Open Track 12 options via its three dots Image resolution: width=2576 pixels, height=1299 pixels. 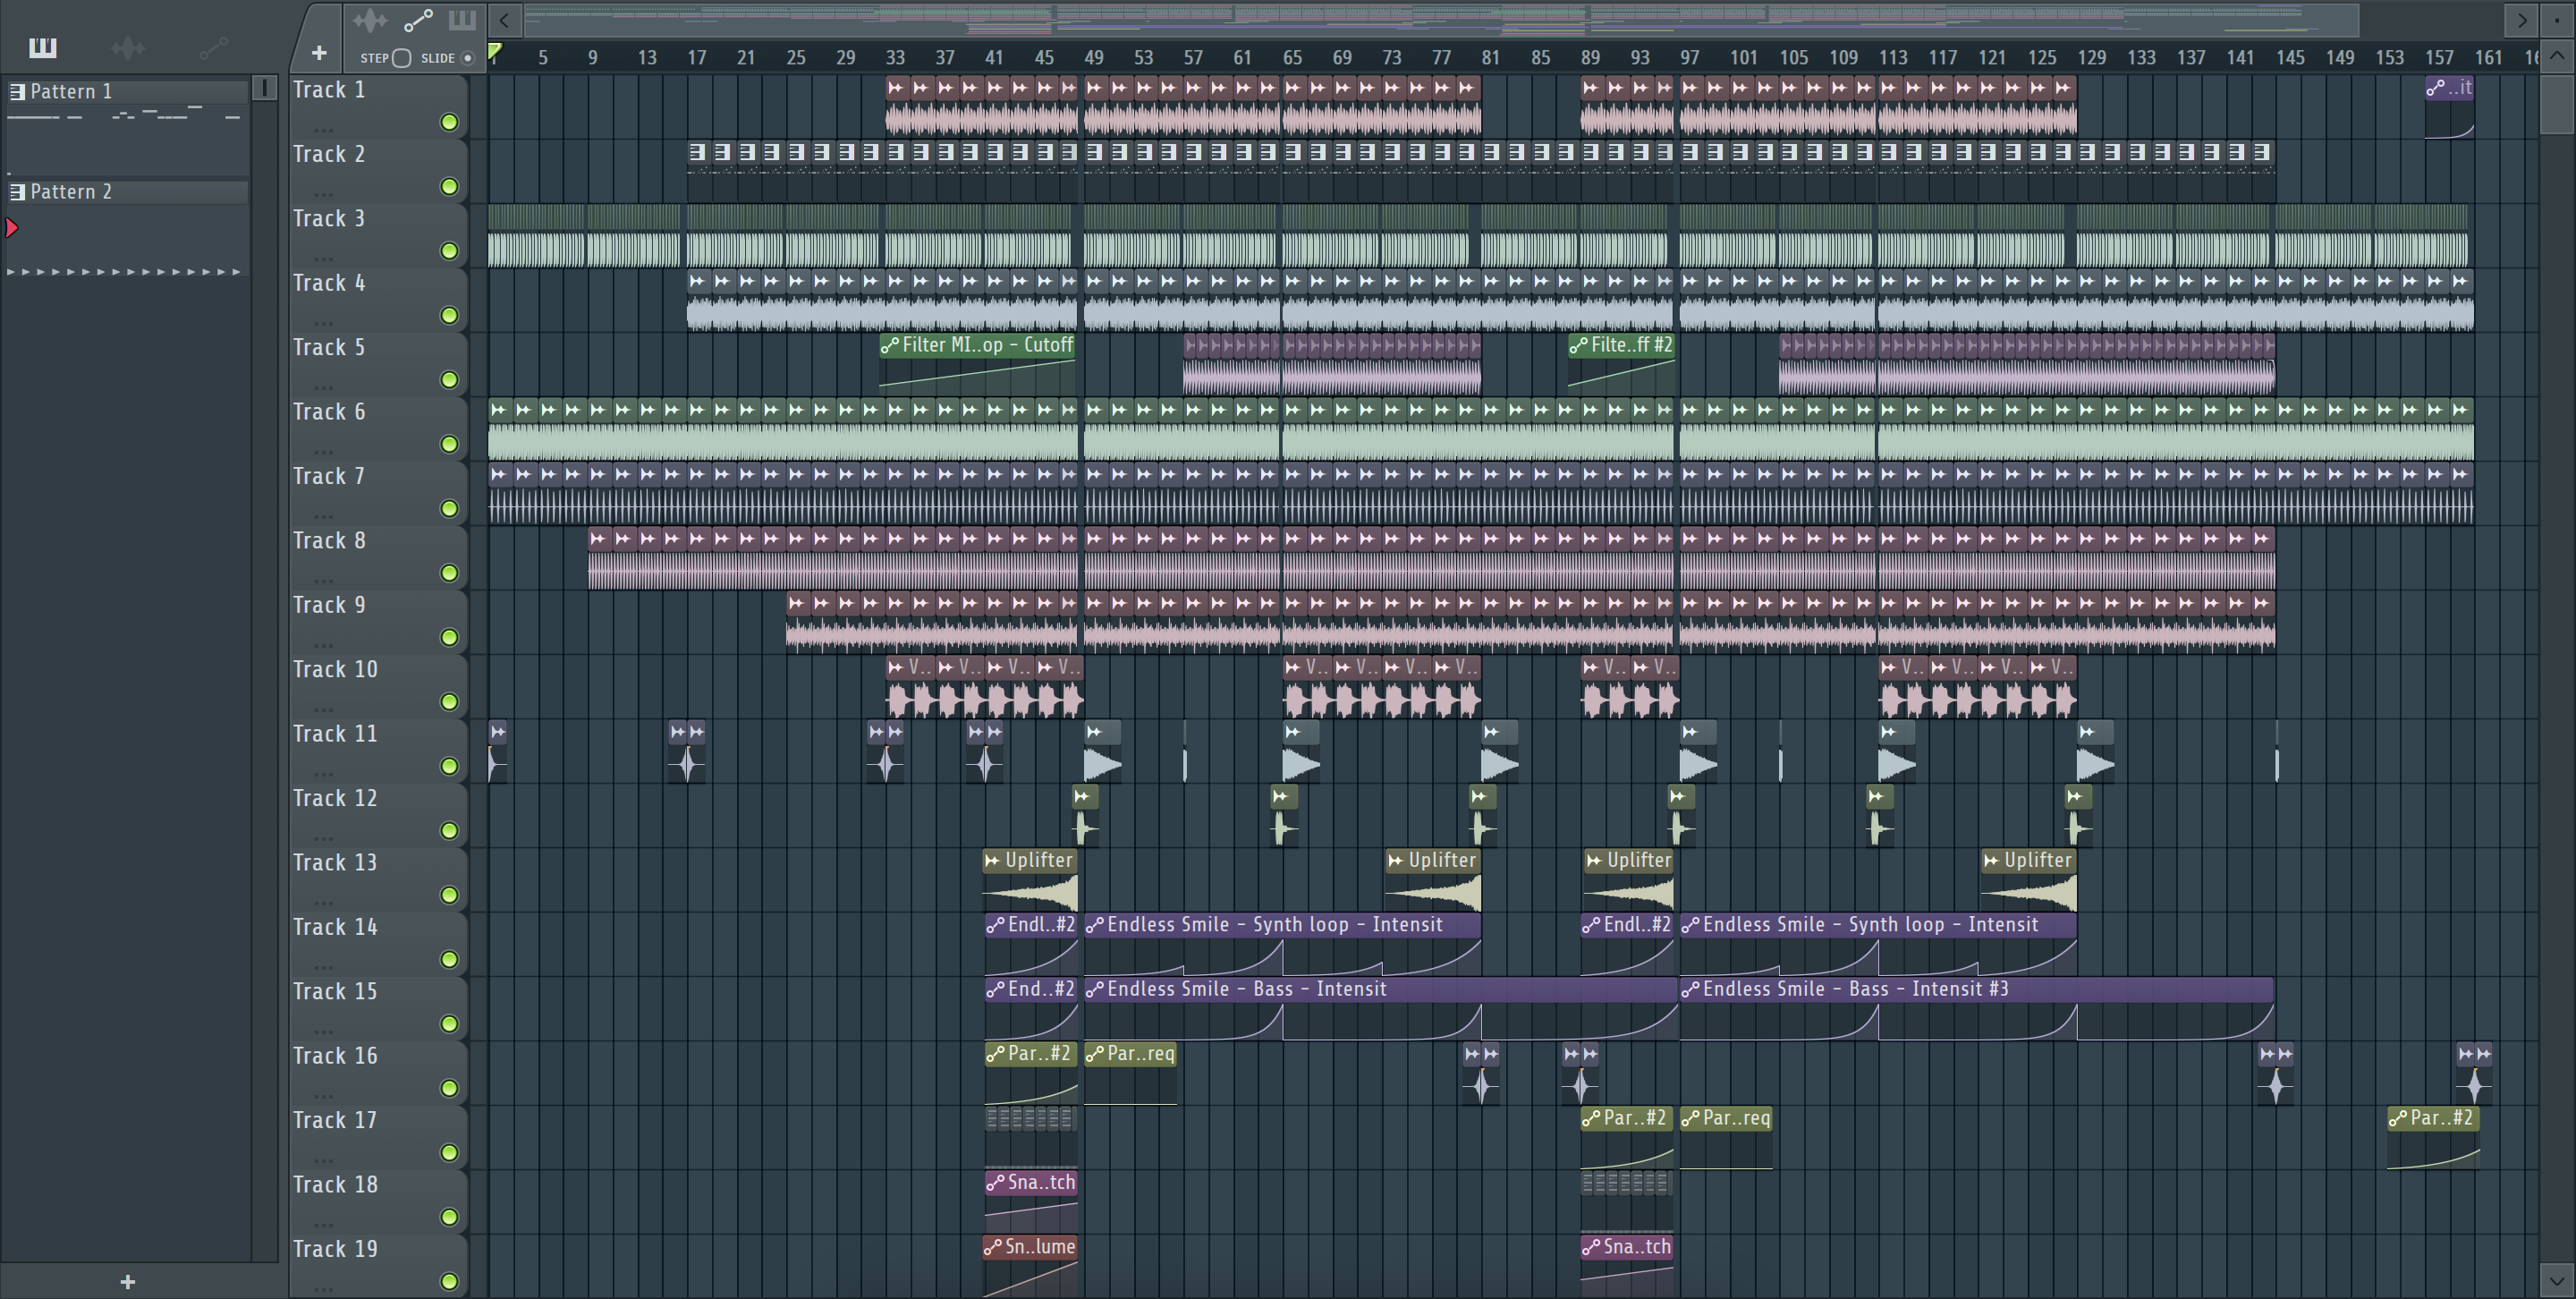pos(322,838)
